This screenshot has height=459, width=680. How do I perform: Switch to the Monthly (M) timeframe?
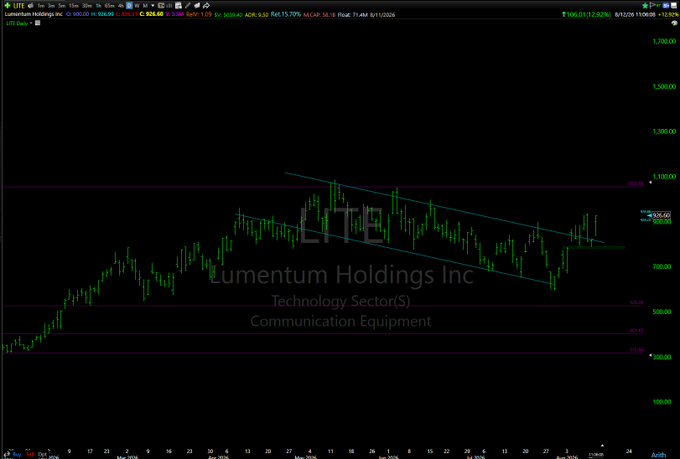point(145,6)
